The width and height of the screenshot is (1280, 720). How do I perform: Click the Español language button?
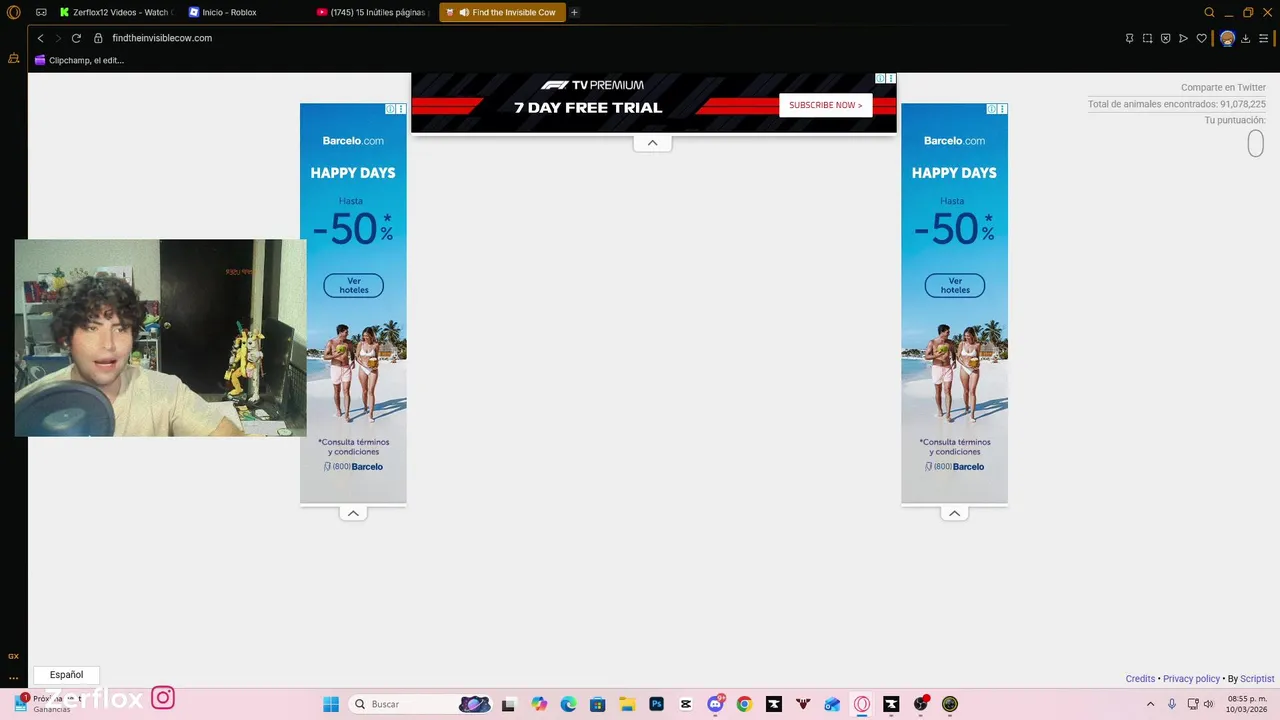(x=67, y=675)
